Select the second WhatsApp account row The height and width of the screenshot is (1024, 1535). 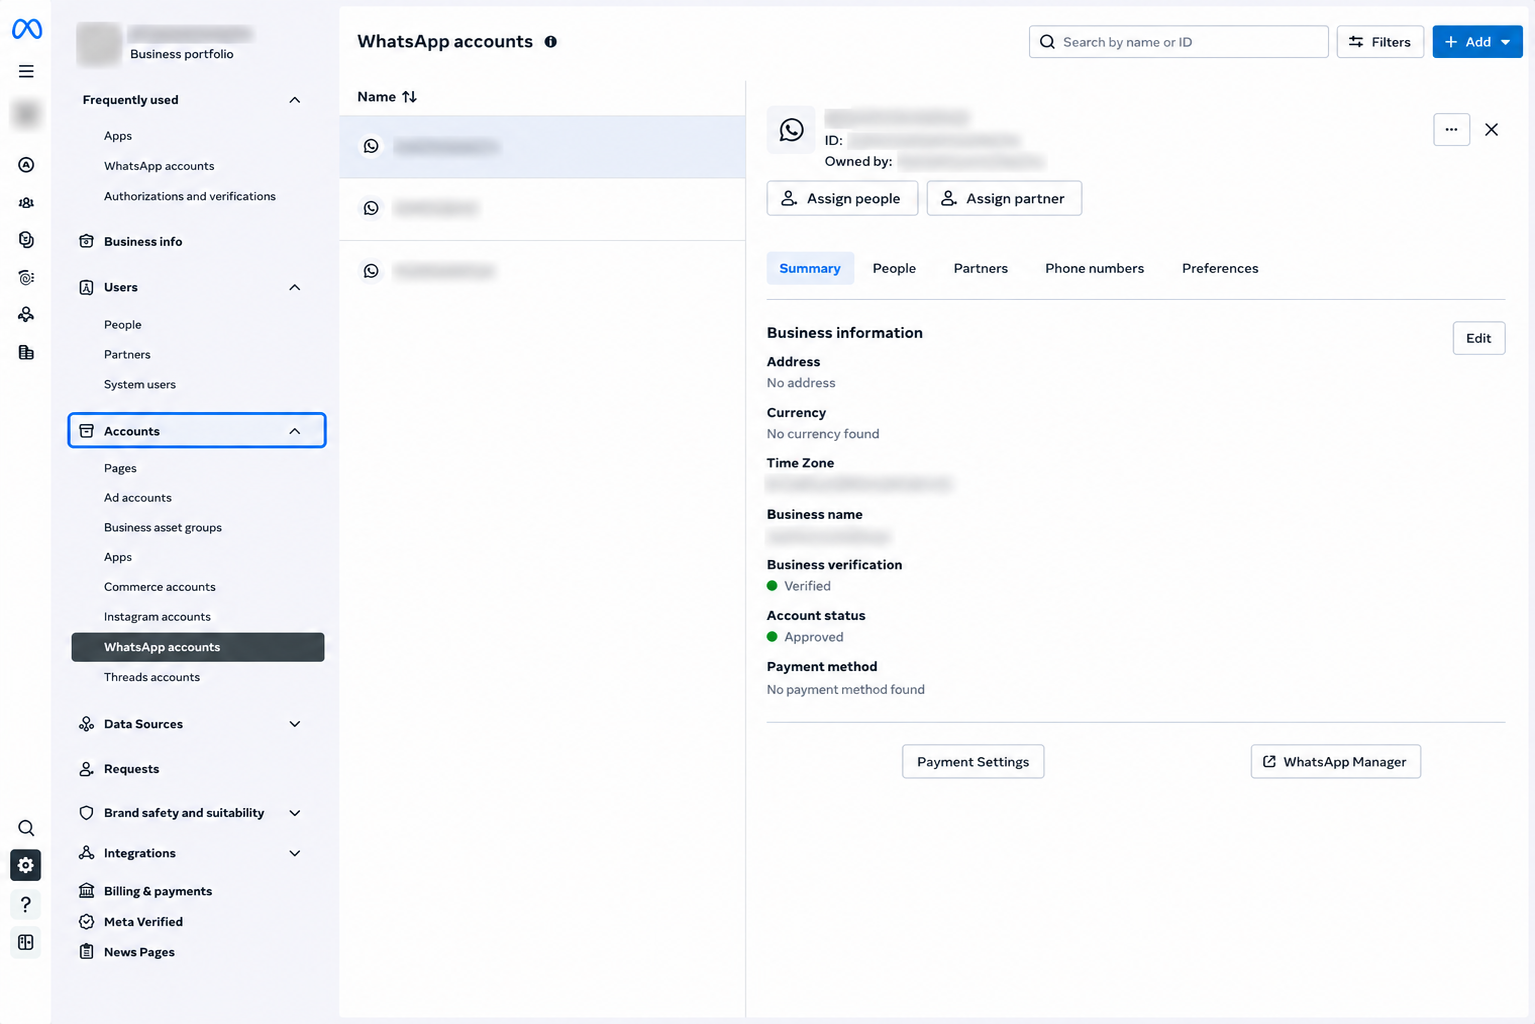(x=542, y=209)
